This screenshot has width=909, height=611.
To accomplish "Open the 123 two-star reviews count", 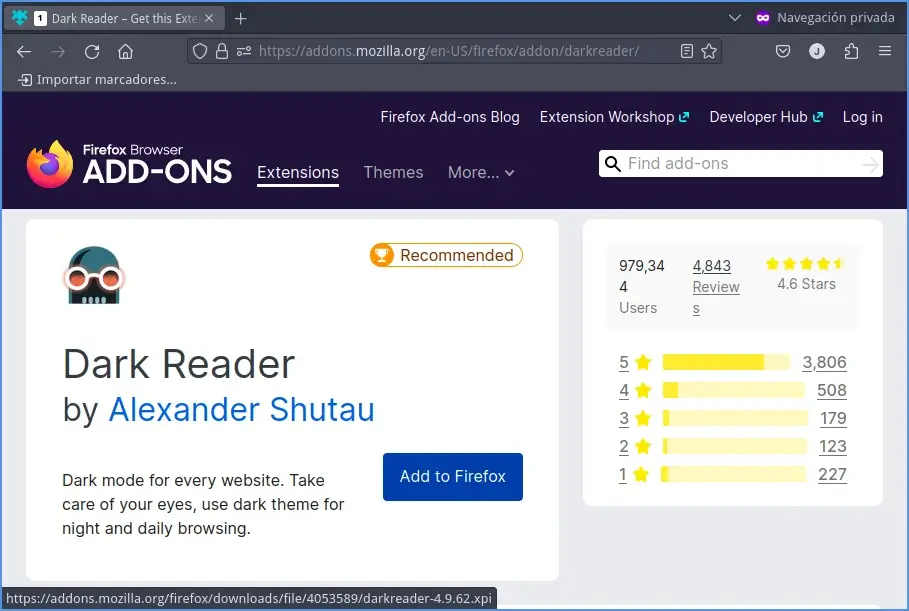I will [x=833, y=446].
